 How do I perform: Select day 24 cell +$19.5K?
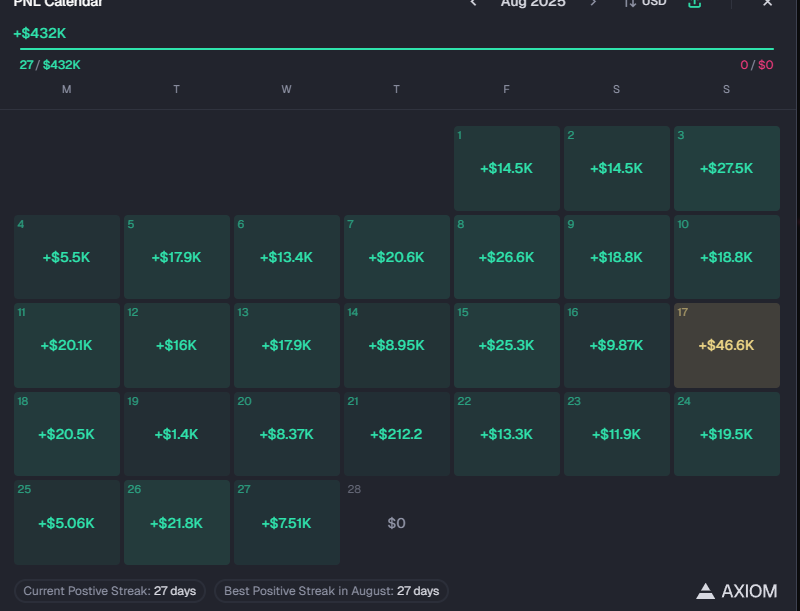(x=727, y=434)
